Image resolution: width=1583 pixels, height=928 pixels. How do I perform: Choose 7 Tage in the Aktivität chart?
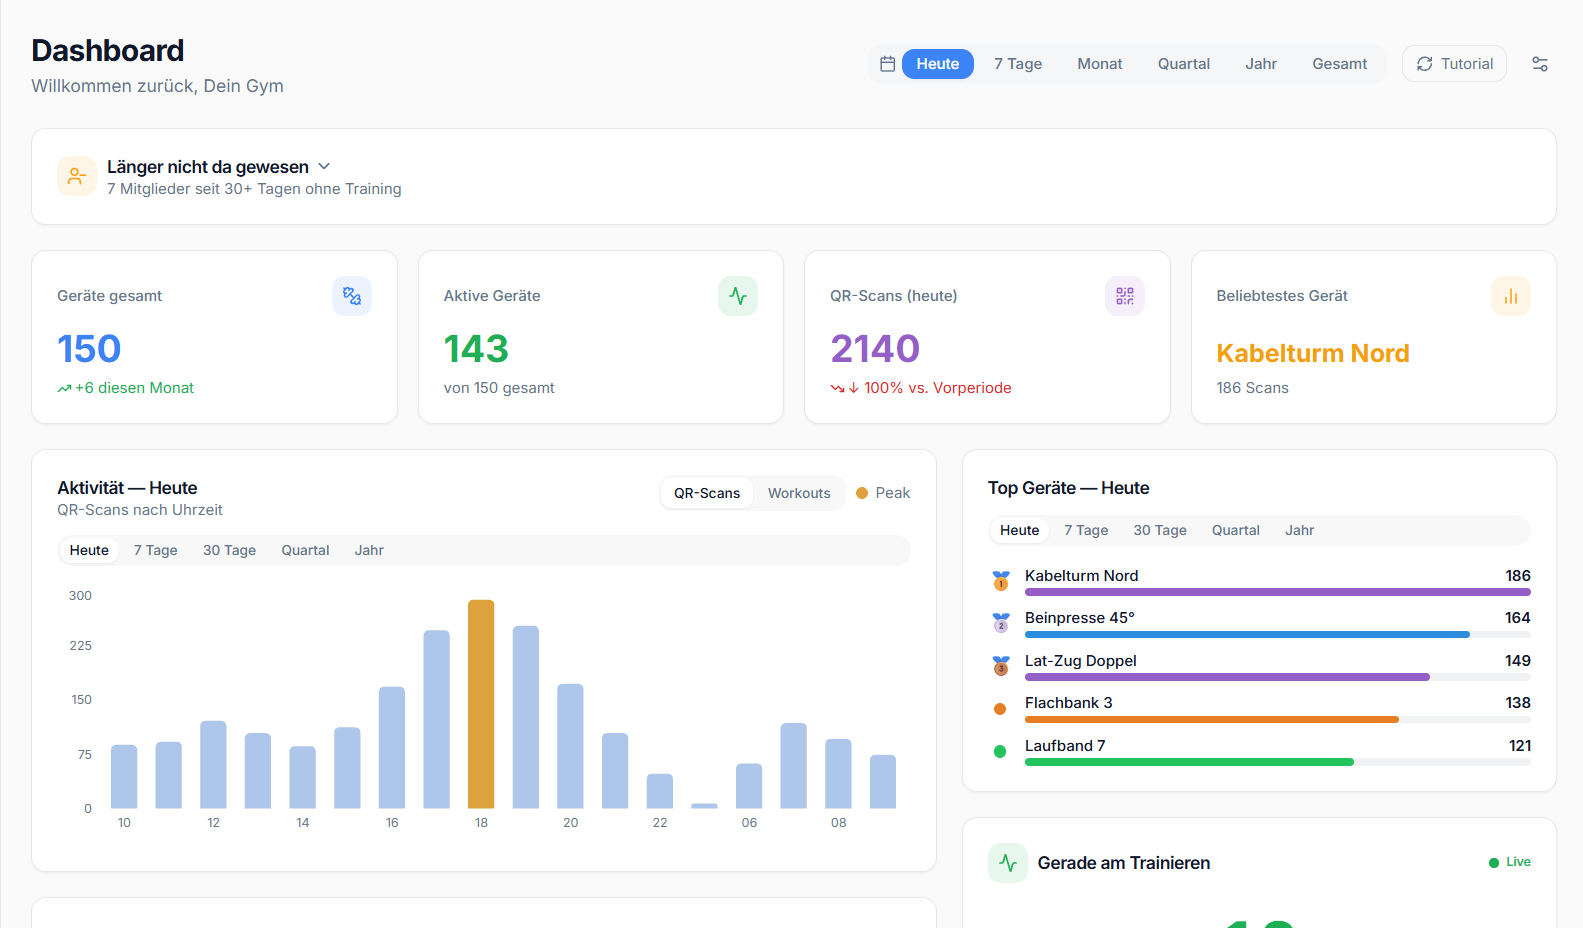click(x=156, y=550)
